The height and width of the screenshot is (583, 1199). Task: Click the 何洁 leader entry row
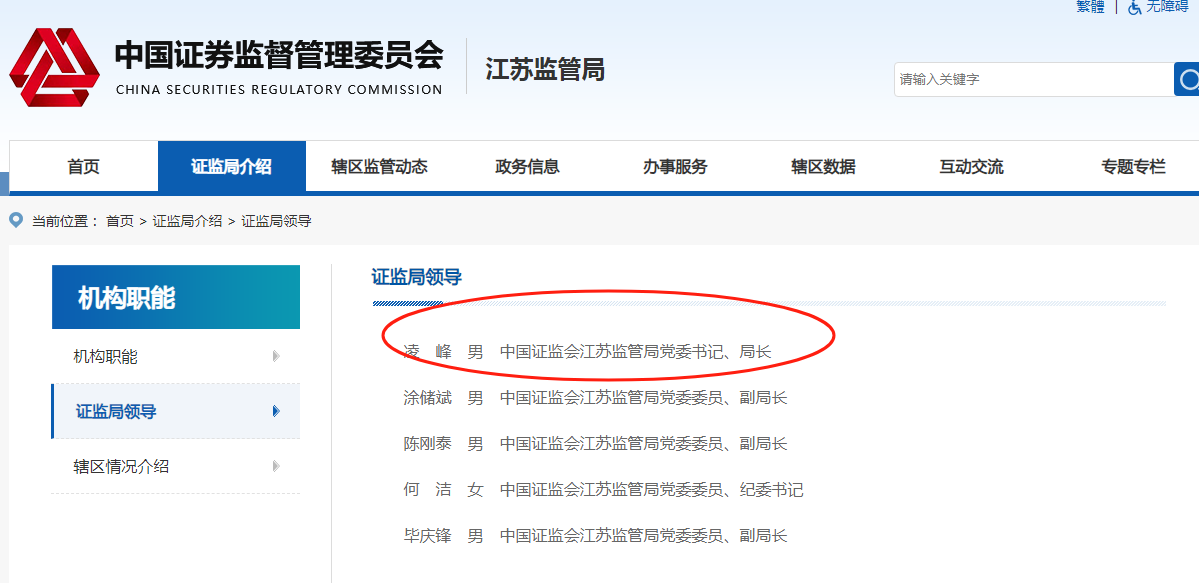[x=603, y=490]
